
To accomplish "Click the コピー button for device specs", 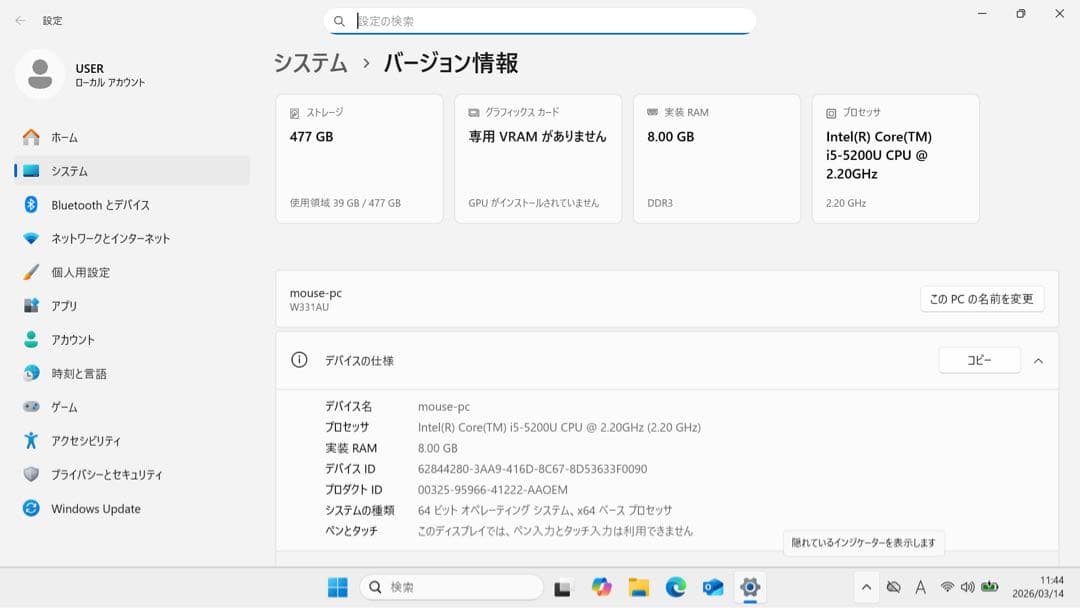I will pyautogui.click(x=979, y=360).
